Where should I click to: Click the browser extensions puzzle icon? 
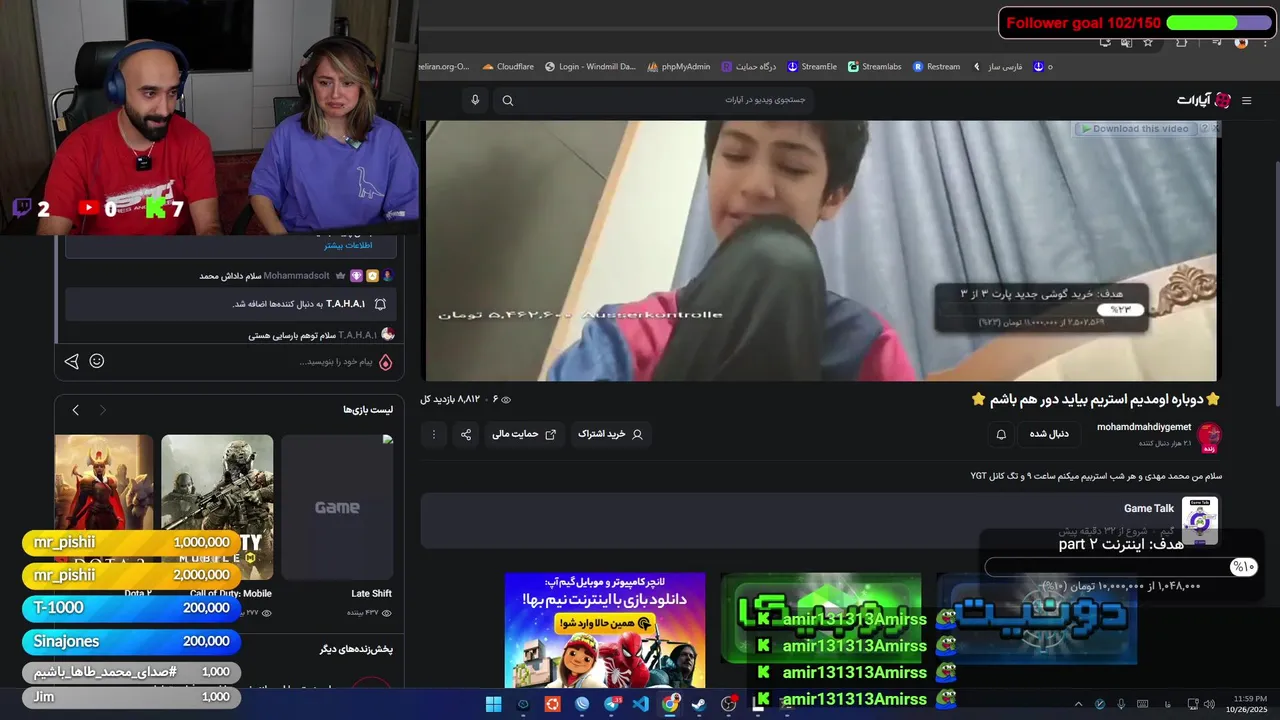pos(1181,43)
